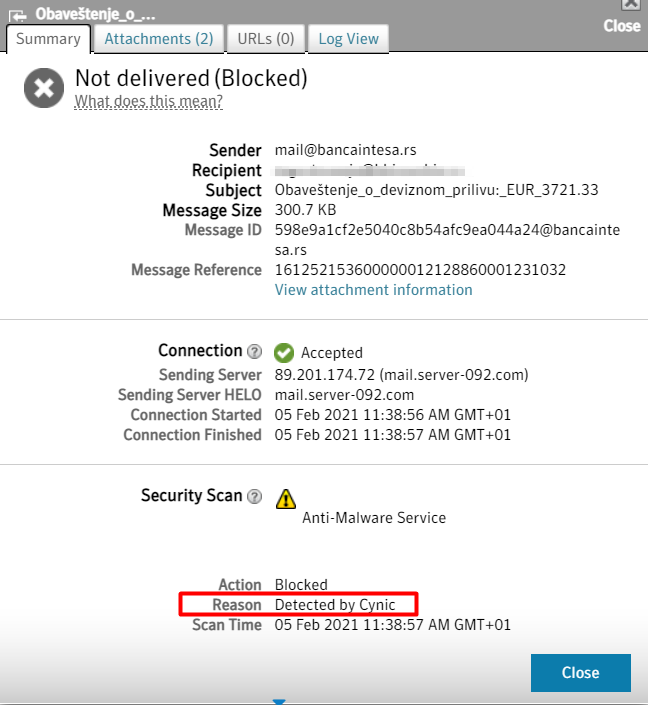
Task: Switch to the Log View tab
Action: click(x=349, y=39)
